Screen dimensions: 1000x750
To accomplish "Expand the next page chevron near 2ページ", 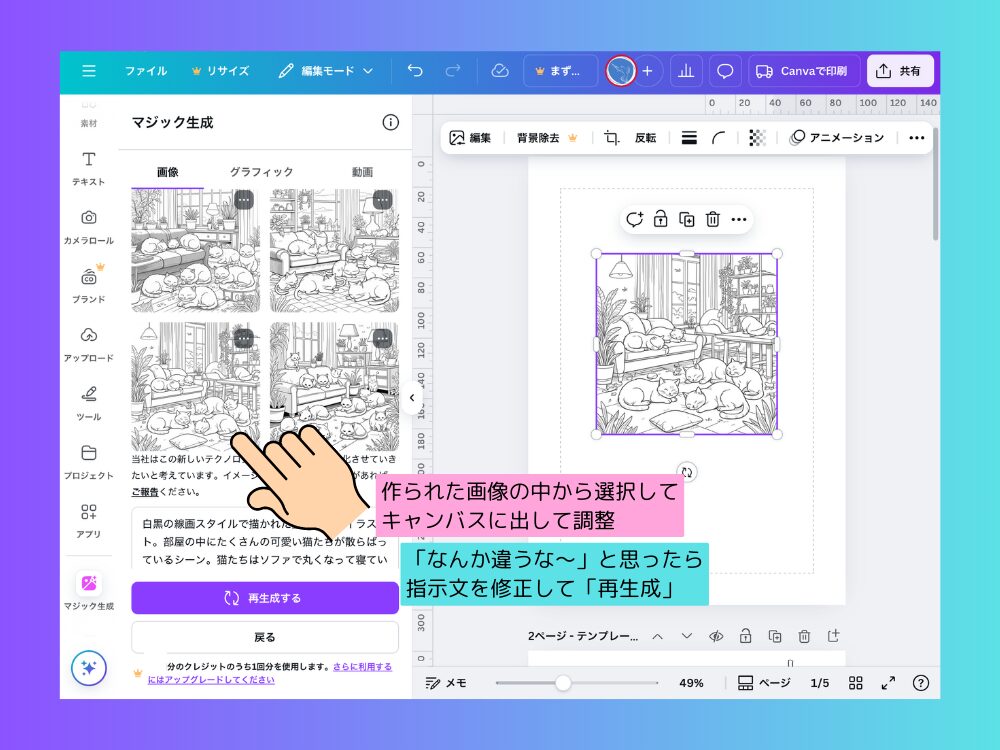I will click(686, 636).
